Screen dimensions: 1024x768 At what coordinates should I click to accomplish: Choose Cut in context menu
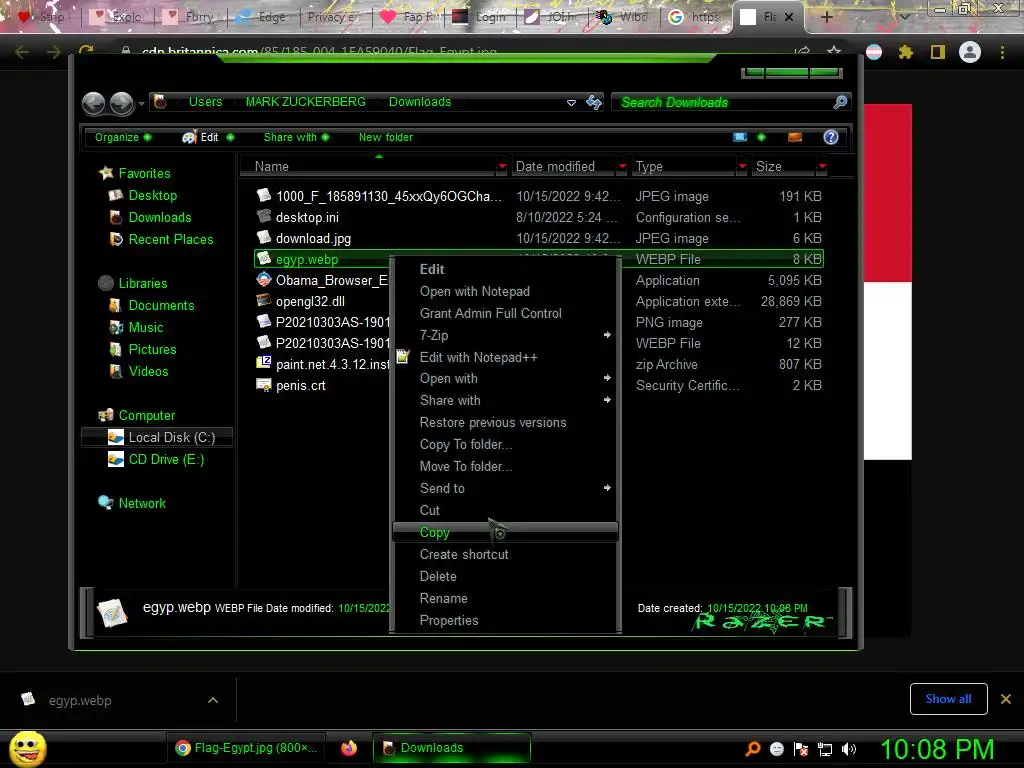[x=505, y=510]
